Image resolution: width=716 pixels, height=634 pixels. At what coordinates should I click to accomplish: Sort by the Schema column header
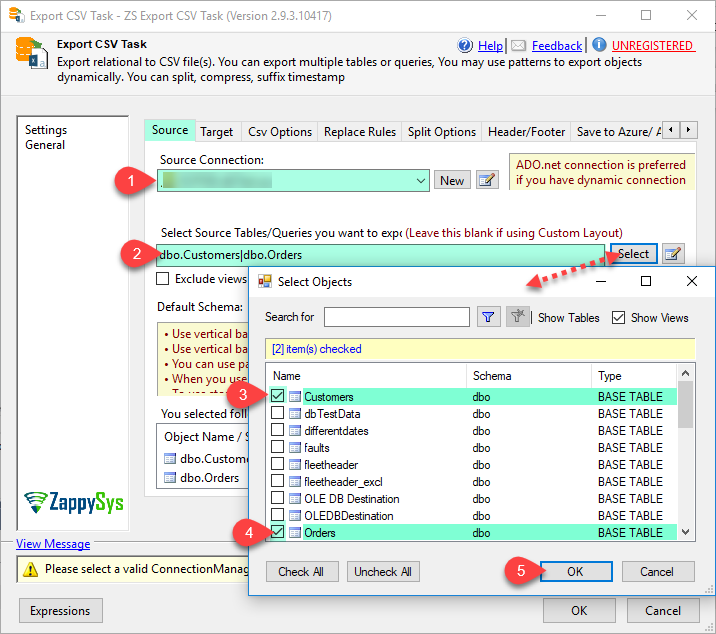[528, 376]
